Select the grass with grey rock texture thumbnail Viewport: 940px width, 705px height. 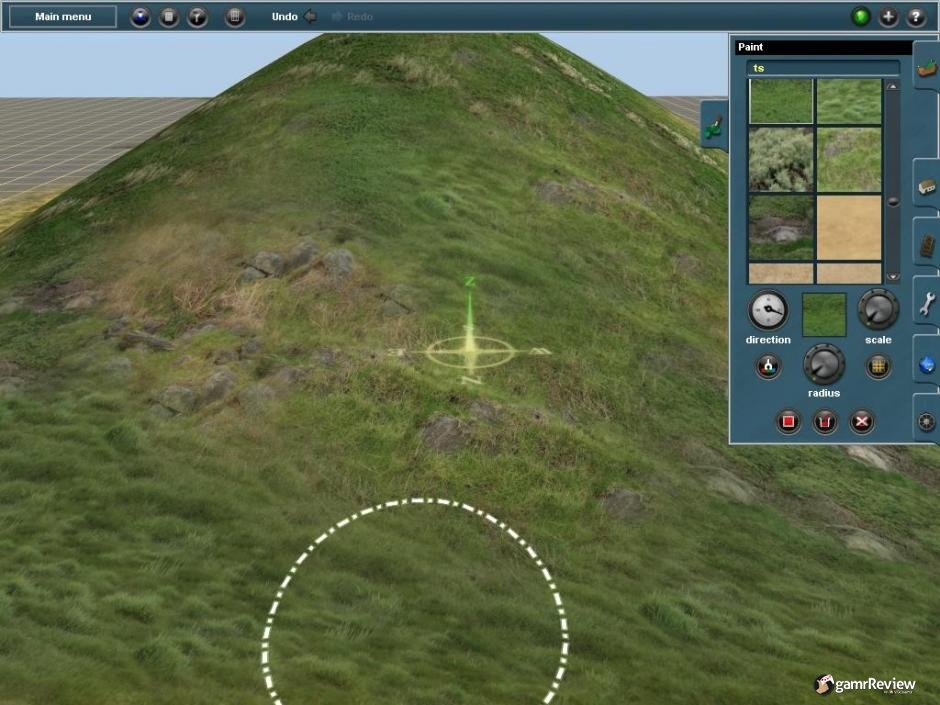tap(781, 228)
